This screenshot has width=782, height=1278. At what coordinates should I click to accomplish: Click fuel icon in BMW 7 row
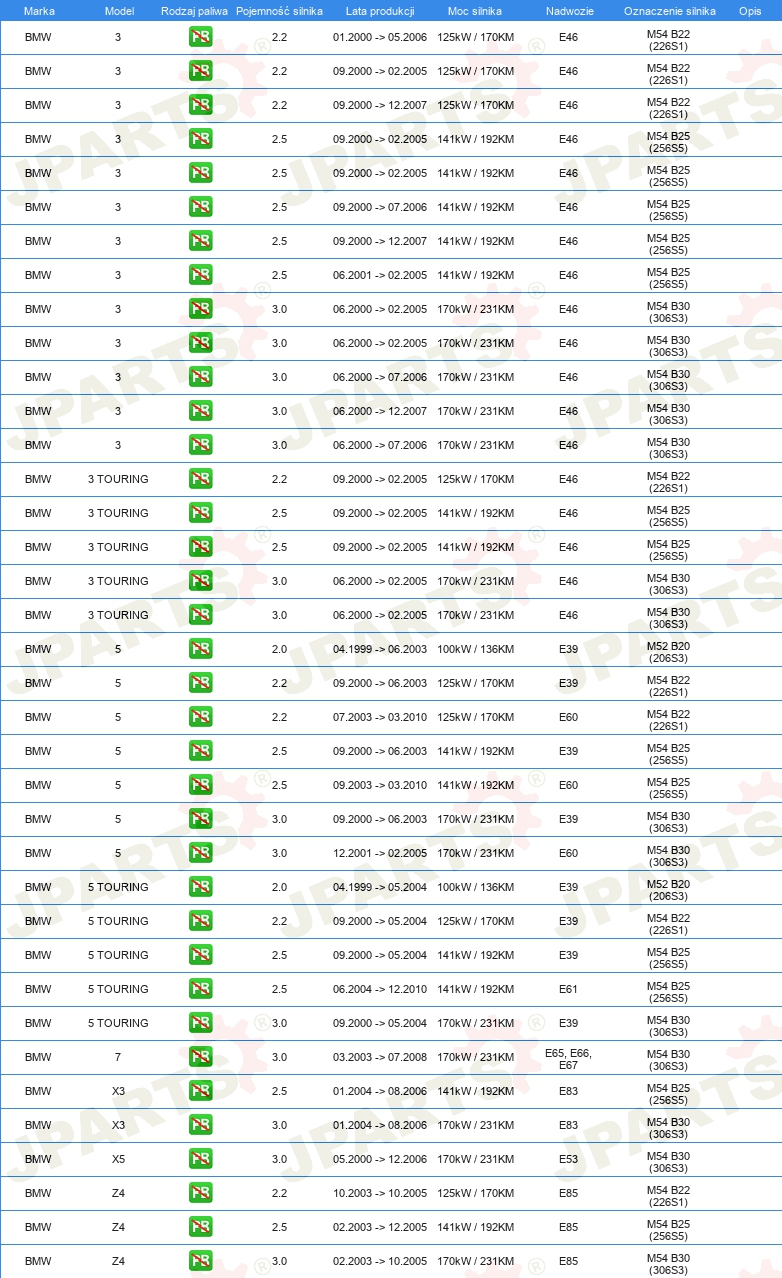pyautogui.click(x=200, y=1058)
